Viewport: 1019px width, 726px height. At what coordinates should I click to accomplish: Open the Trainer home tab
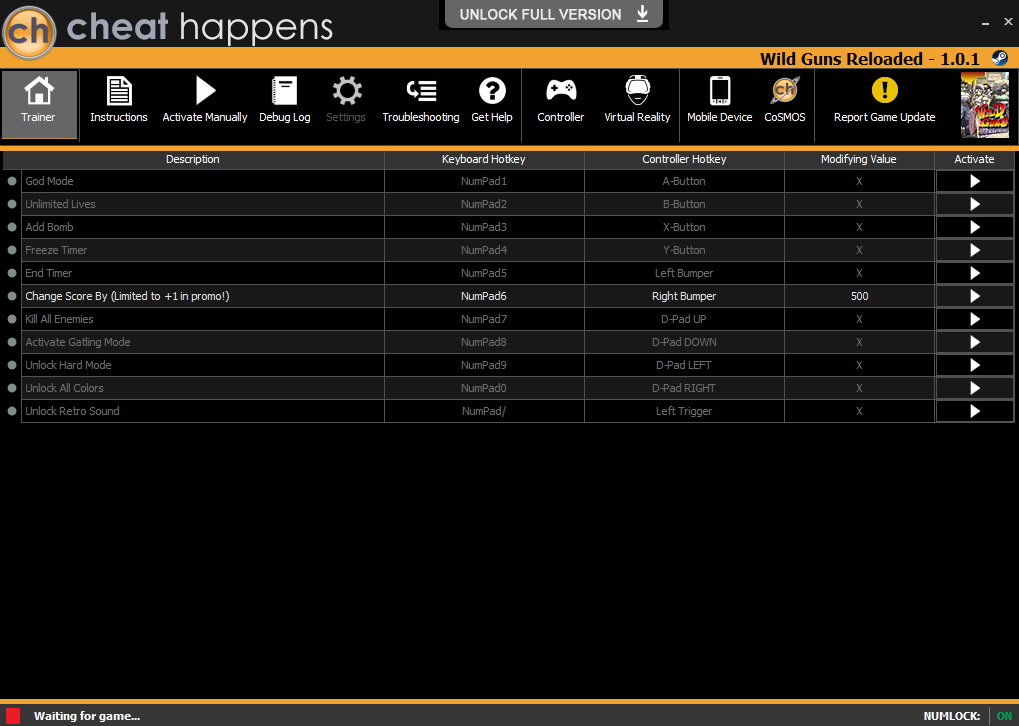click(x=39, y=104)
